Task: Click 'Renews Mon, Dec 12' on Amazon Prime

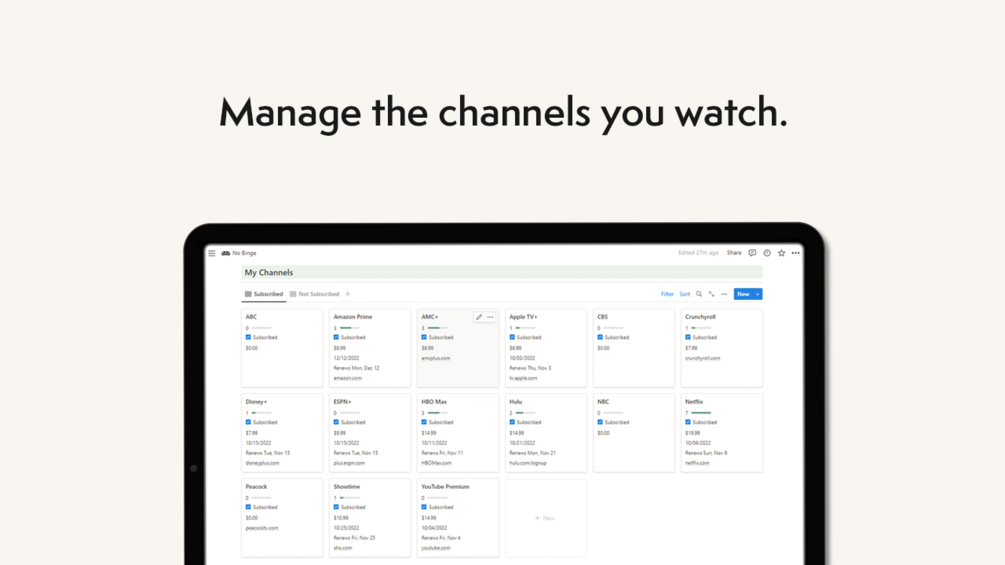Action: tap(356, 368)
